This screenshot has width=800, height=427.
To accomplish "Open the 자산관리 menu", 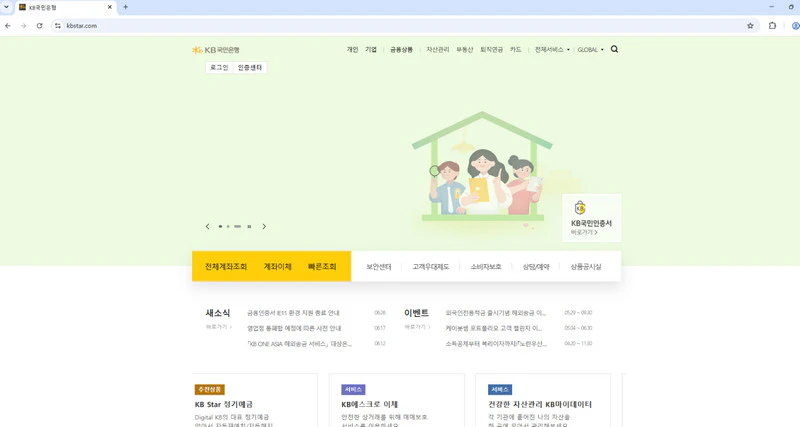I will tap(438, 49).
